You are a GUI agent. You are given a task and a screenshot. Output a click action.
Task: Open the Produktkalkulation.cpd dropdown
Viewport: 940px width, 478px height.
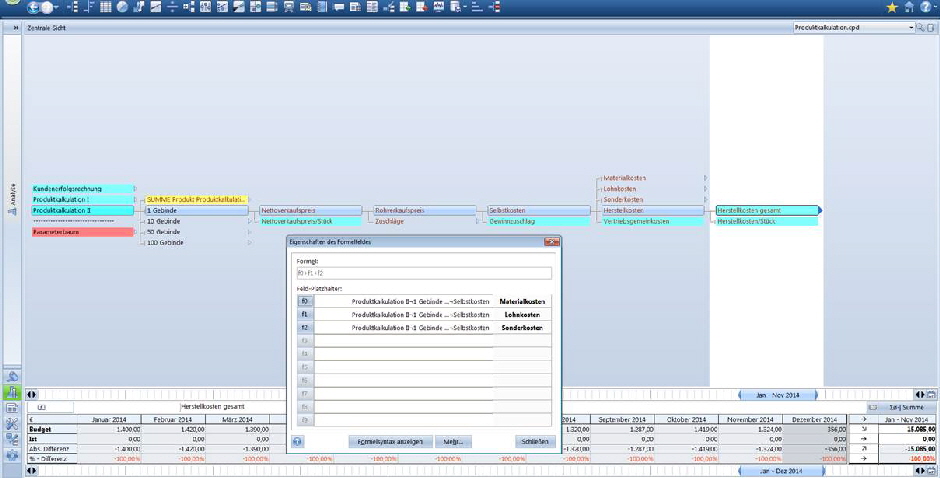coord(911,28)
